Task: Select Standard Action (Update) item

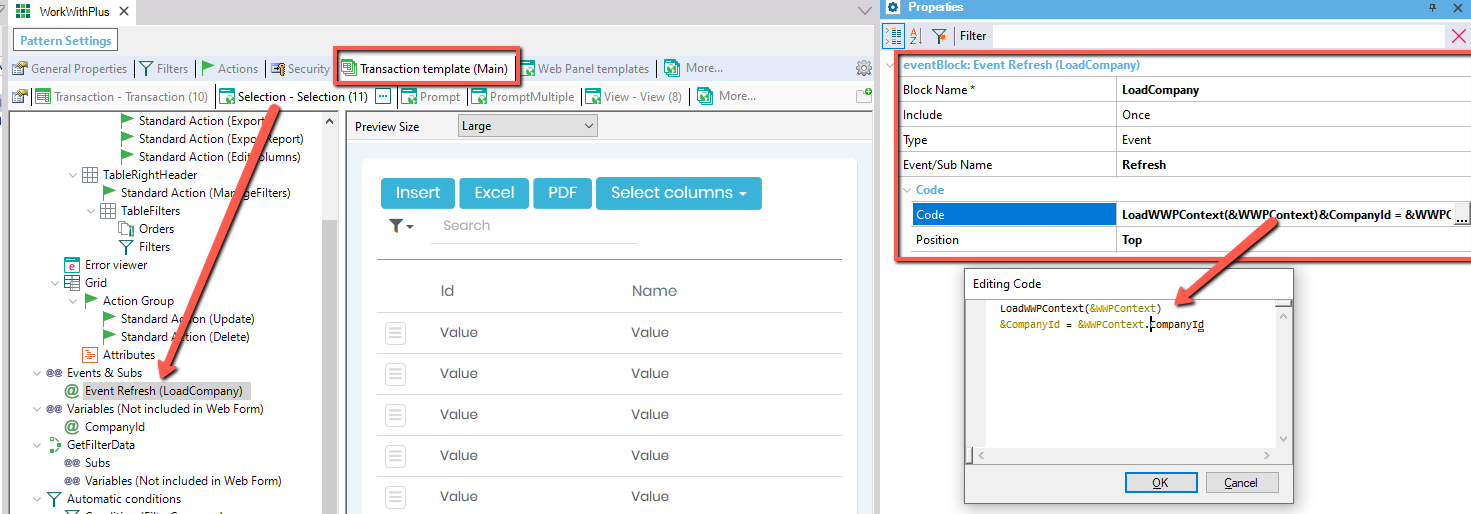Action: pyautogui.click(x=187, y=319)
